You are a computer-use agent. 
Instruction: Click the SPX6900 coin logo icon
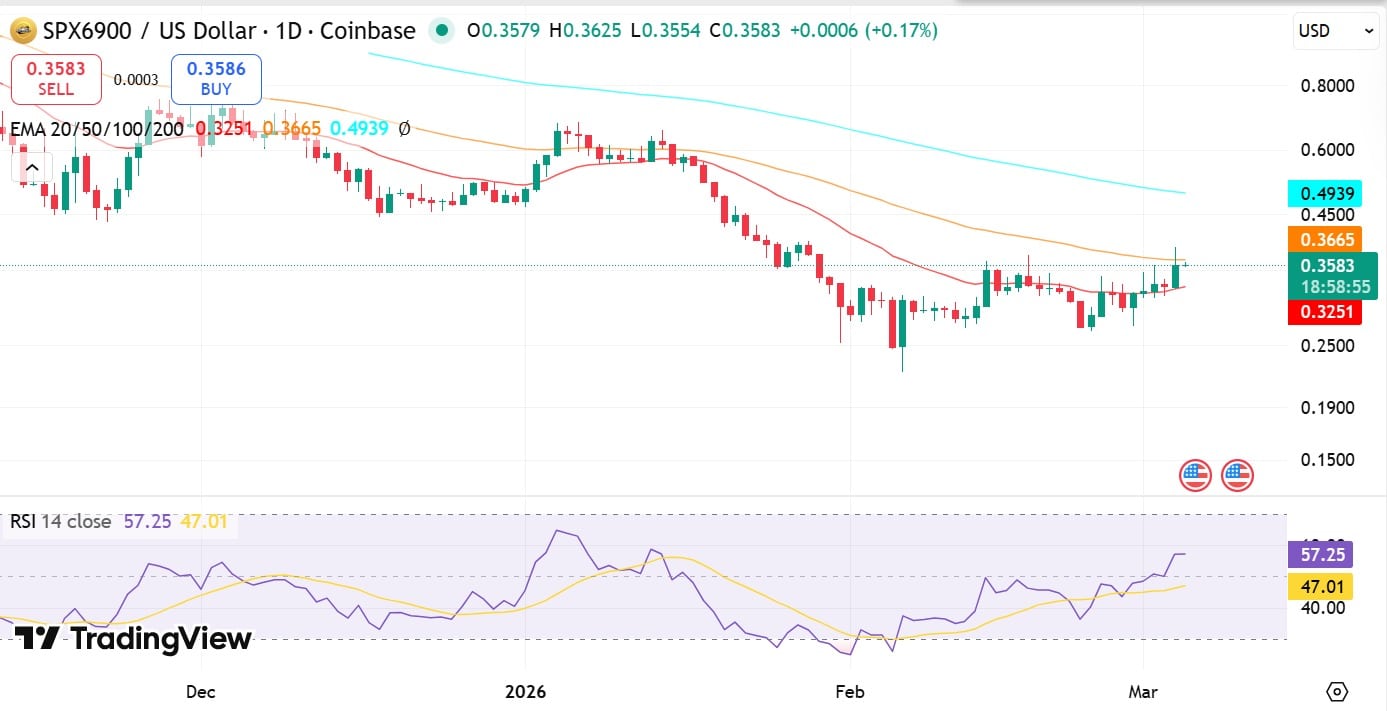click(21, 31)
